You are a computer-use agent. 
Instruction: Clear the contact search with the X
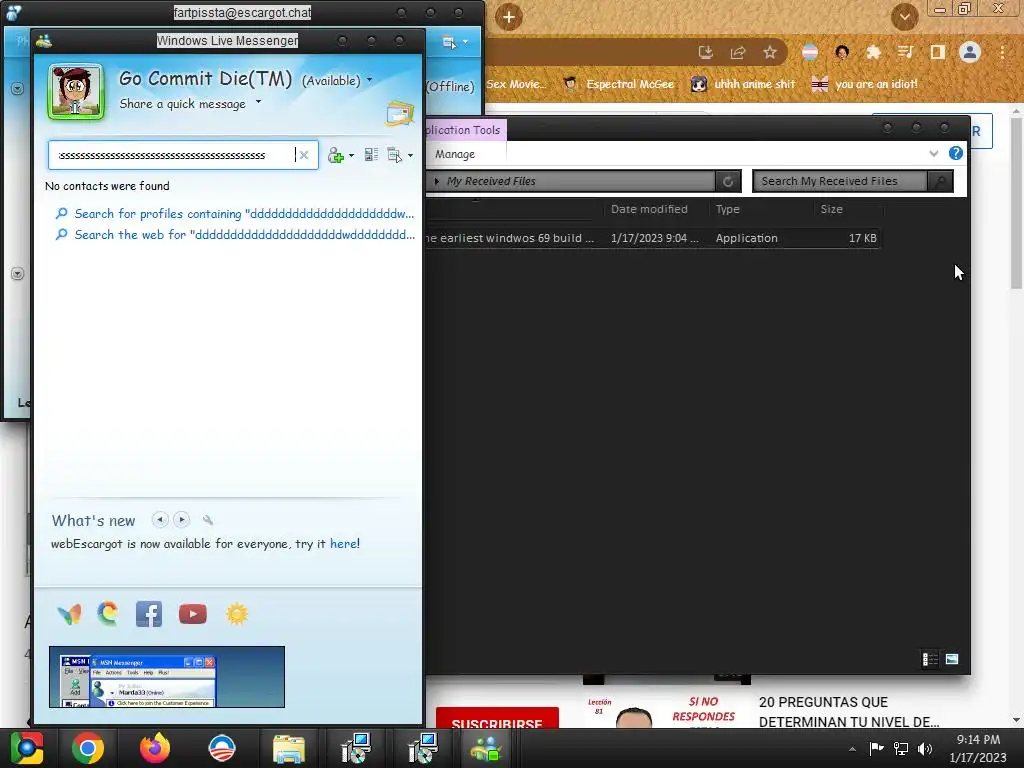304,155
